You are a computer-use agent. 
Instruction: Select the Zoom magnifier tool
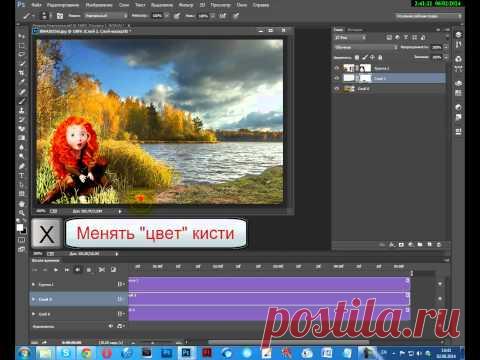[x=21, y=212]
